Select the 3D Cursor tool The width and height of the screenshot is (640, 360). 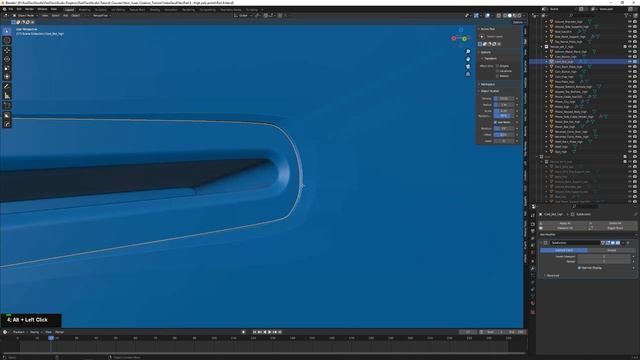[7, 40]
